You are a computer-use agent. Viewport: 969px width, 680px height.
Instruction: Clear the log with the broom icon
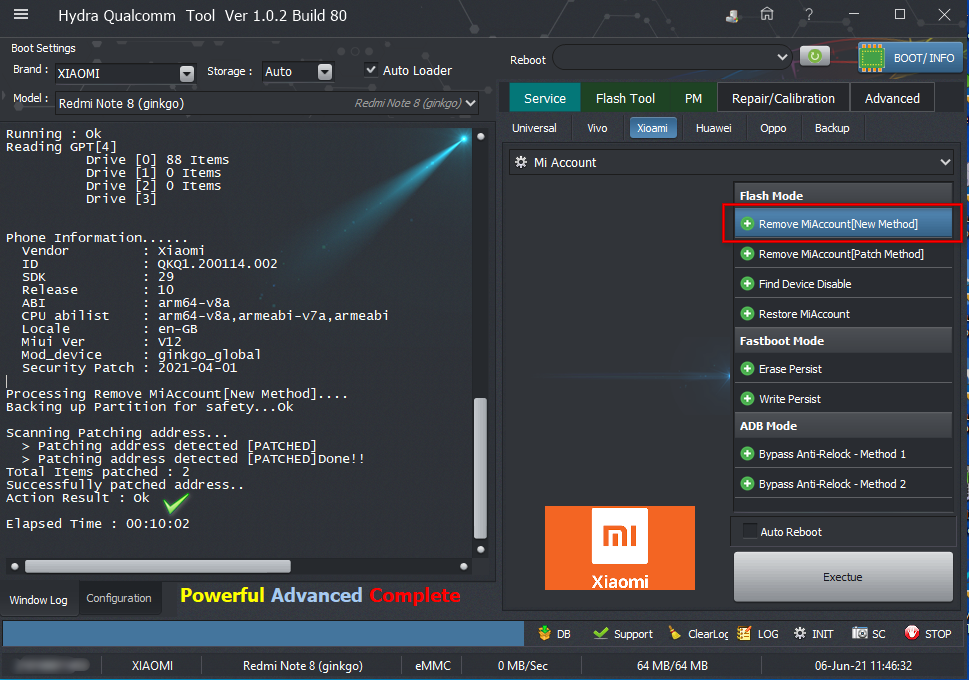coord(675,633)
